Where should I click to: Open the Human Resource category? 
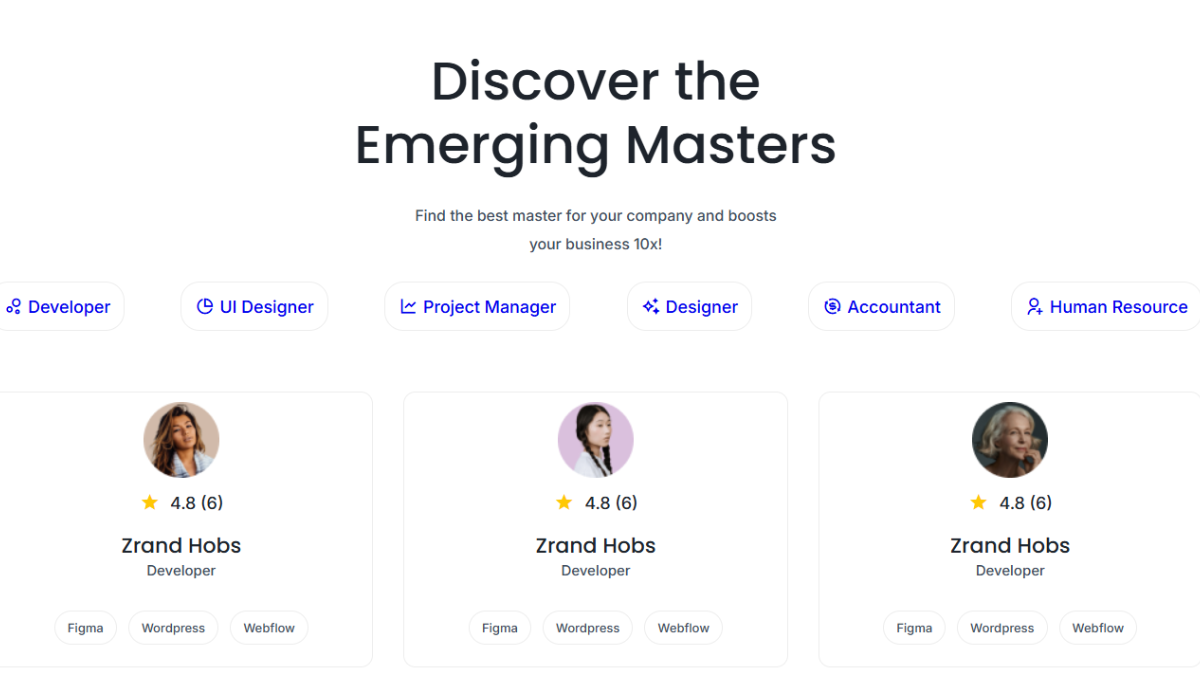coord(1106,306)
